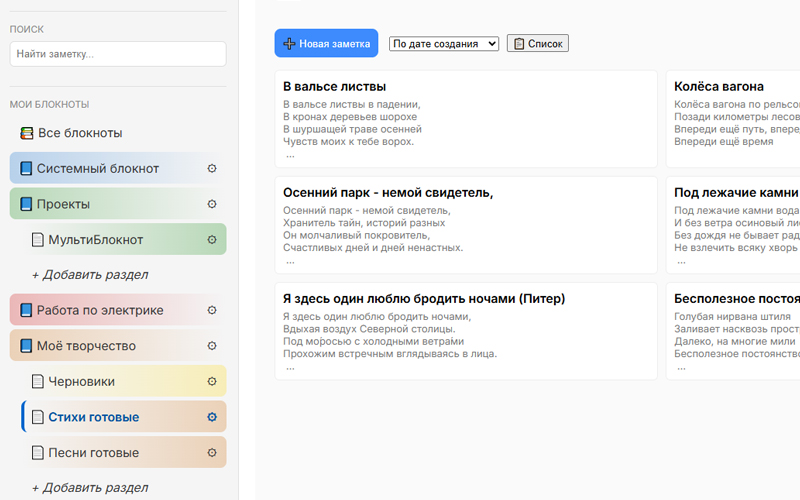The image size is (800, 500).
Task: Click the page icon of Стихи готовые
Action: (38, 417)
